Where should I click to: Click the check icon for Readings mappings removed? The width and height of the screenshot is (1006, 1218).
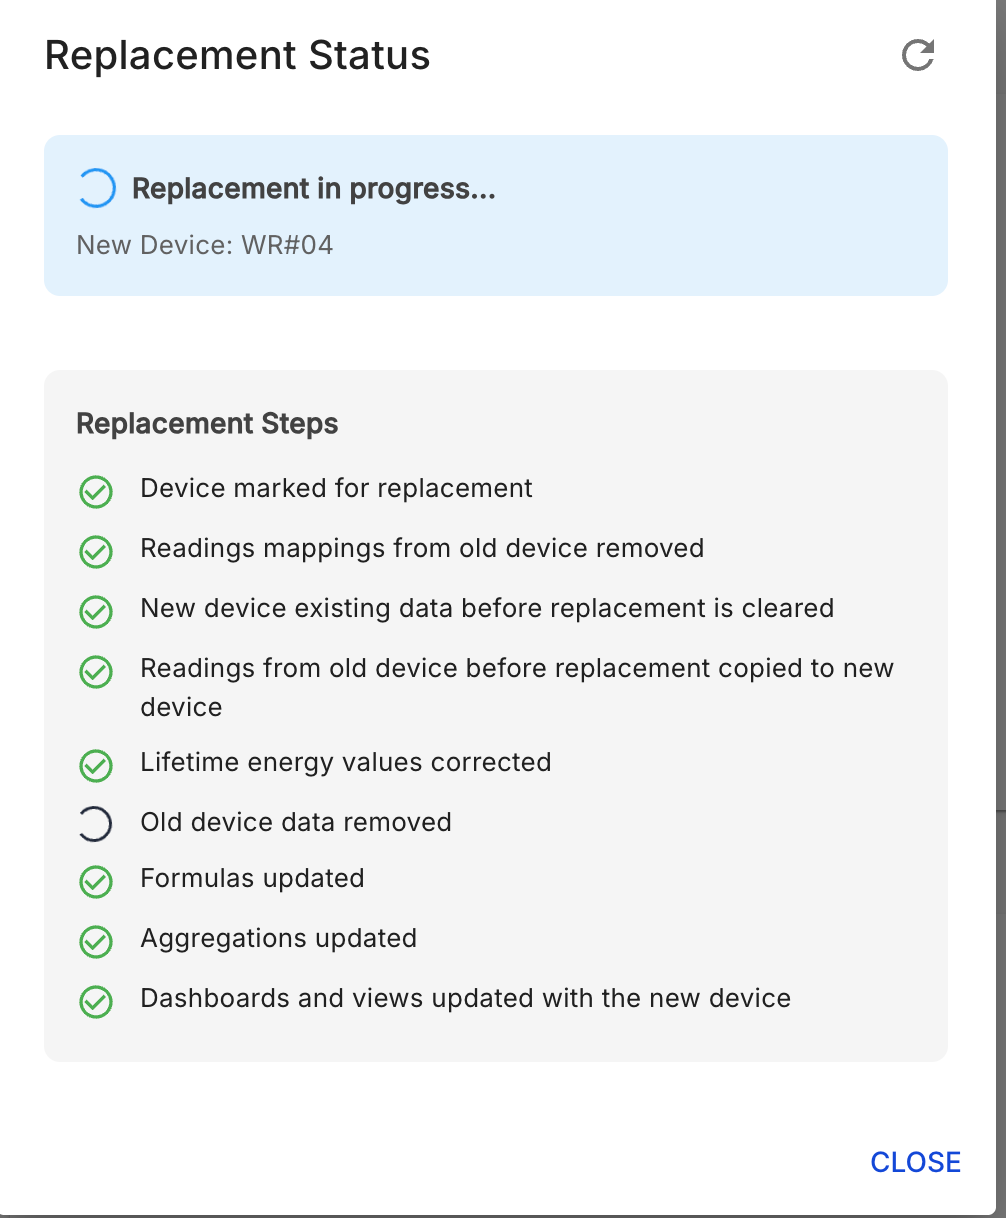click(x=96, y=552)
